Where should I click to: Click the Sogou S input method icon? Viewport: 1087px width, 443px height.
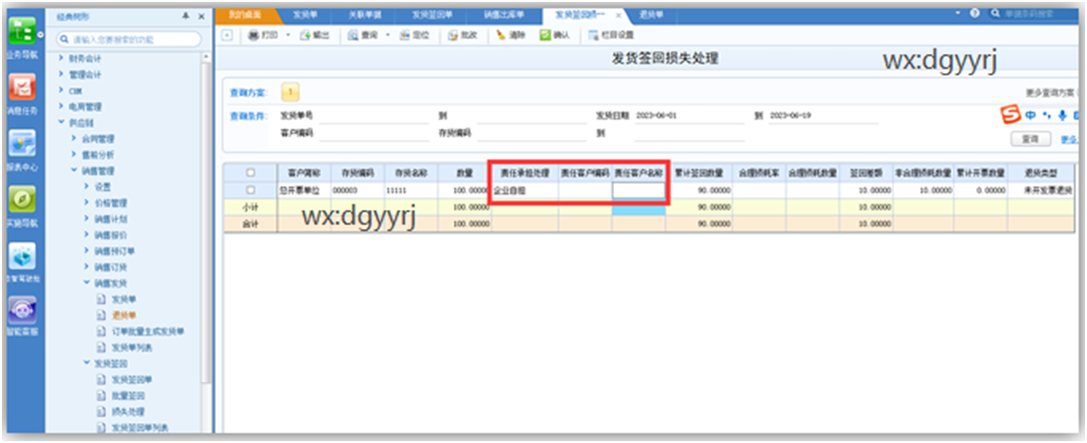[1012, 115]
